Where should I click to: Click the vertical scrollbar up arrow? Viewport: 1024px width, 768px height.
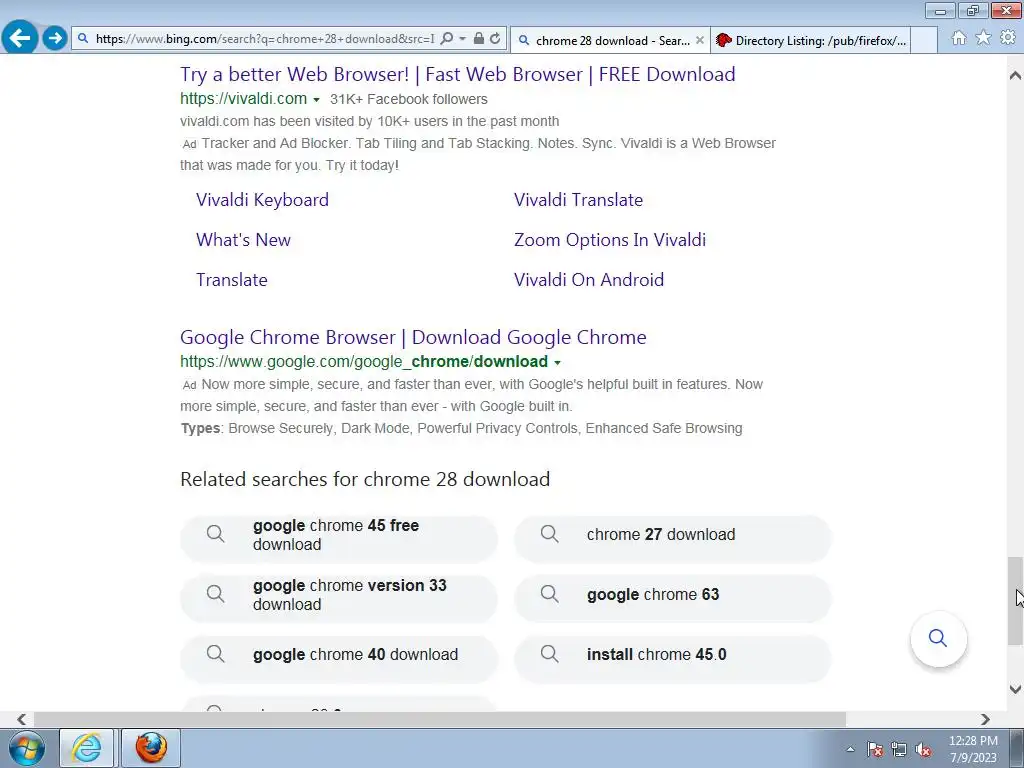1015,75
